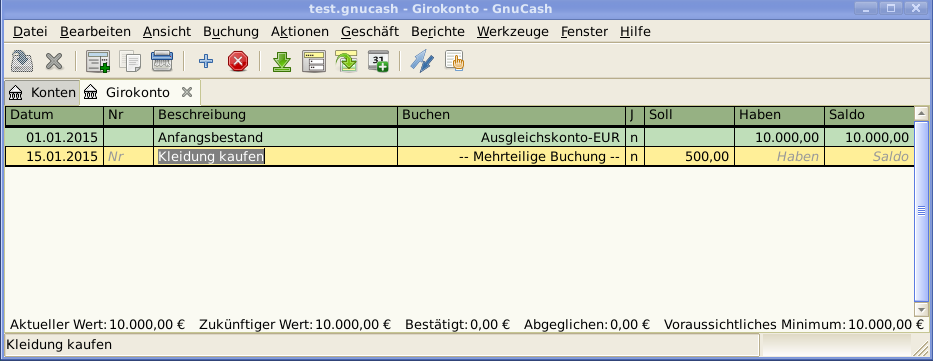Click the scrollbar down arrow
Image resolution: width=933 pixels, height=361 pixels.
[921, 310]
